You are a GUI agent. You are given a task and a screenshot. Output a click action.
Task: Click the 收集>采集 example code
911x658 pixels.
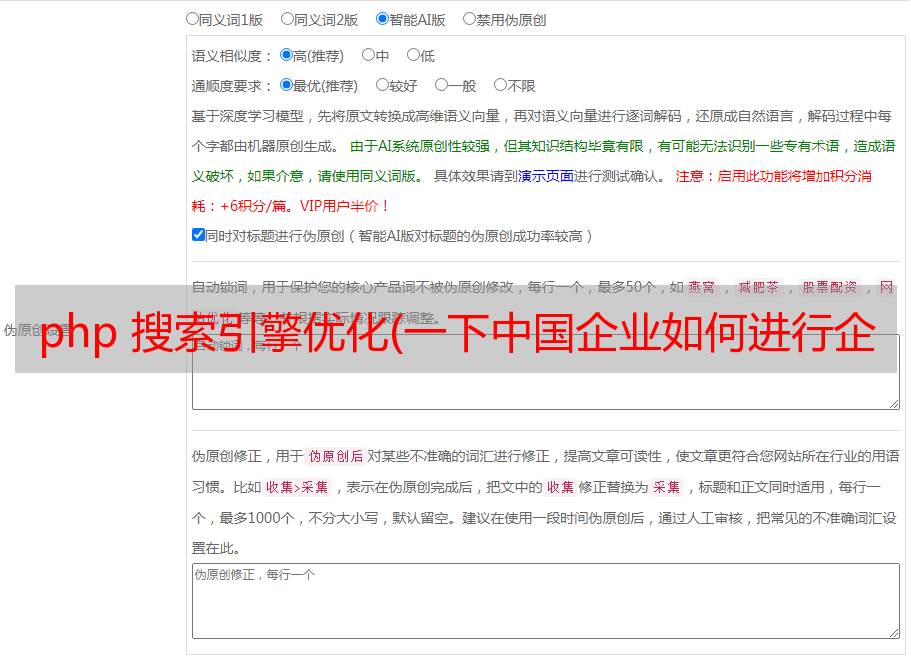coord(297,487)
